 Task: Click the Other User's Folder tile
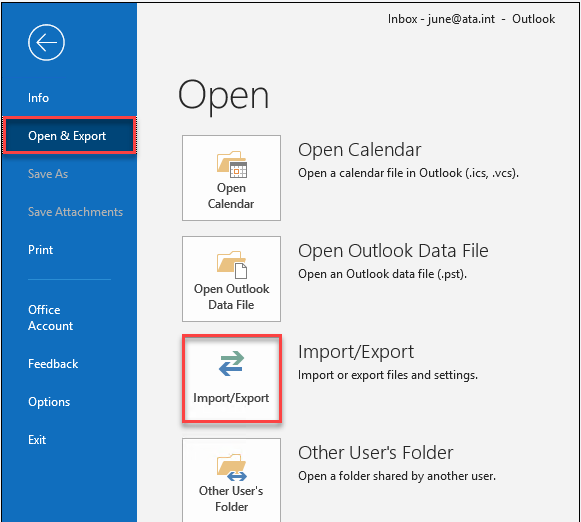231,480
